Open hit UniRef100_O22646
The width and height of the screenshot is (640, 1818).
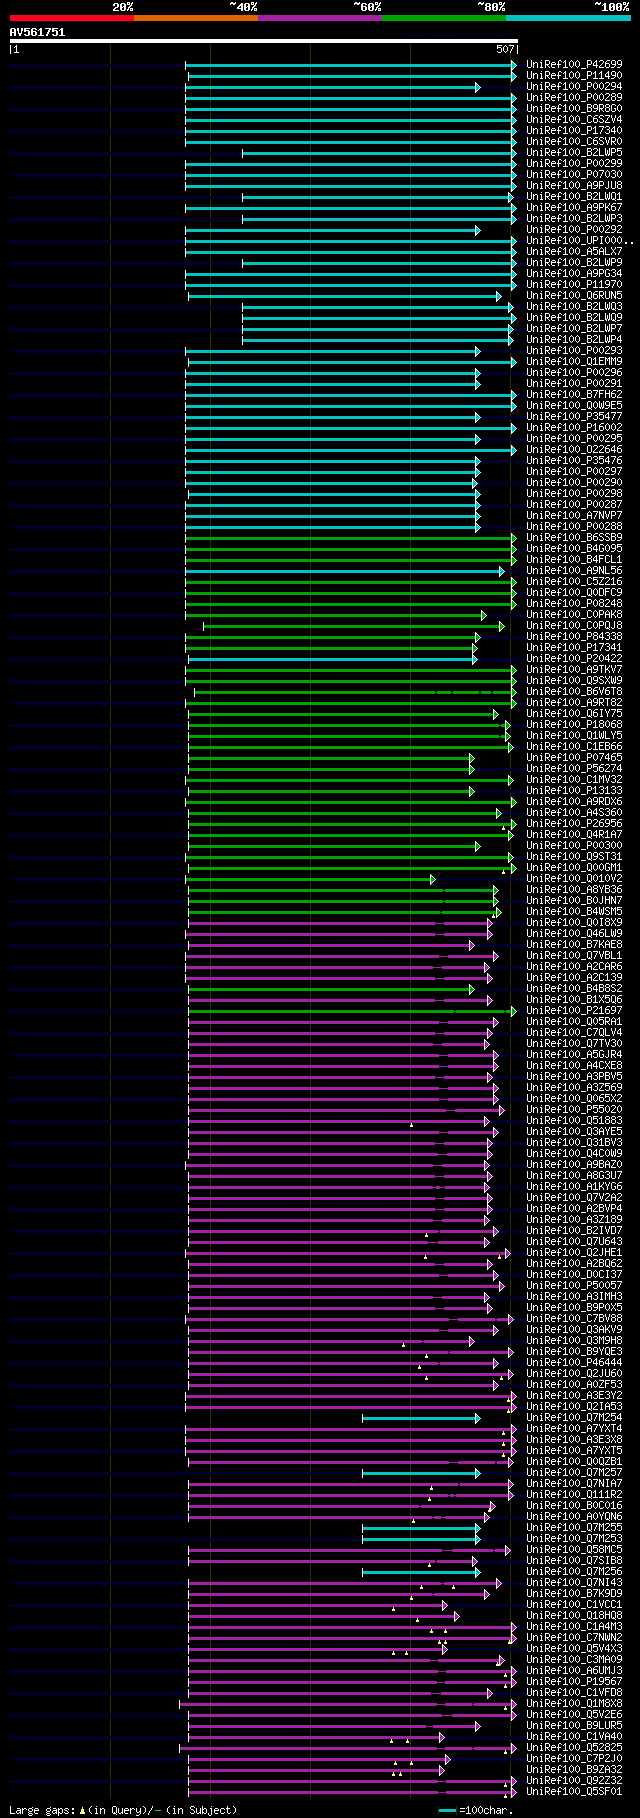tap(574, 449)
